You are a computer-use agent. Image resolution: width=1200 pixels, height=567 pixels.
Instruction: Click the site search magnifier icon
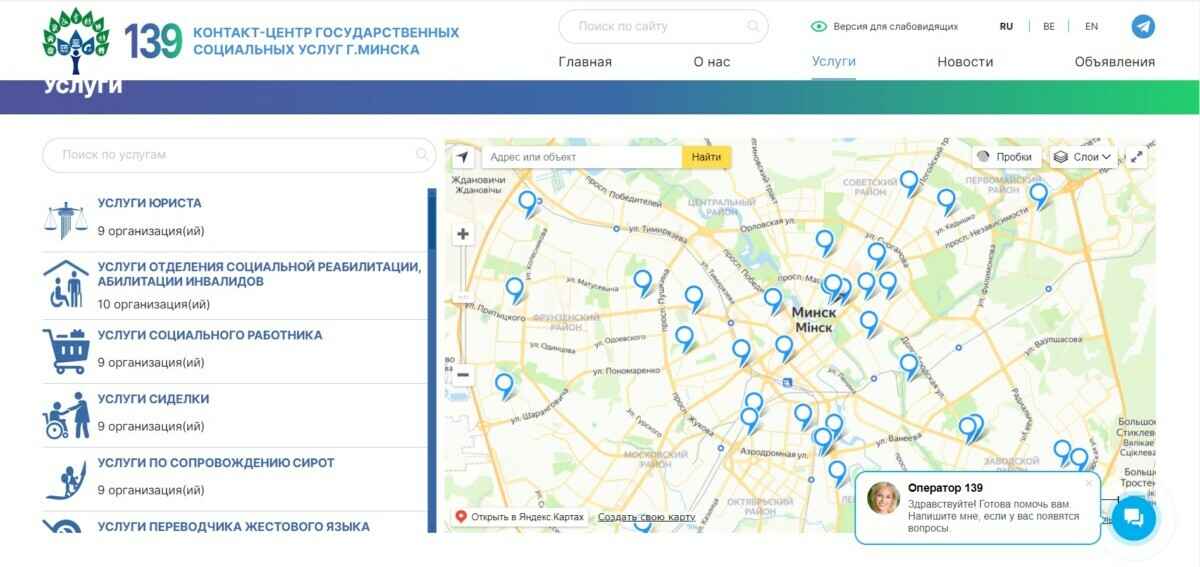coord(754,27)
